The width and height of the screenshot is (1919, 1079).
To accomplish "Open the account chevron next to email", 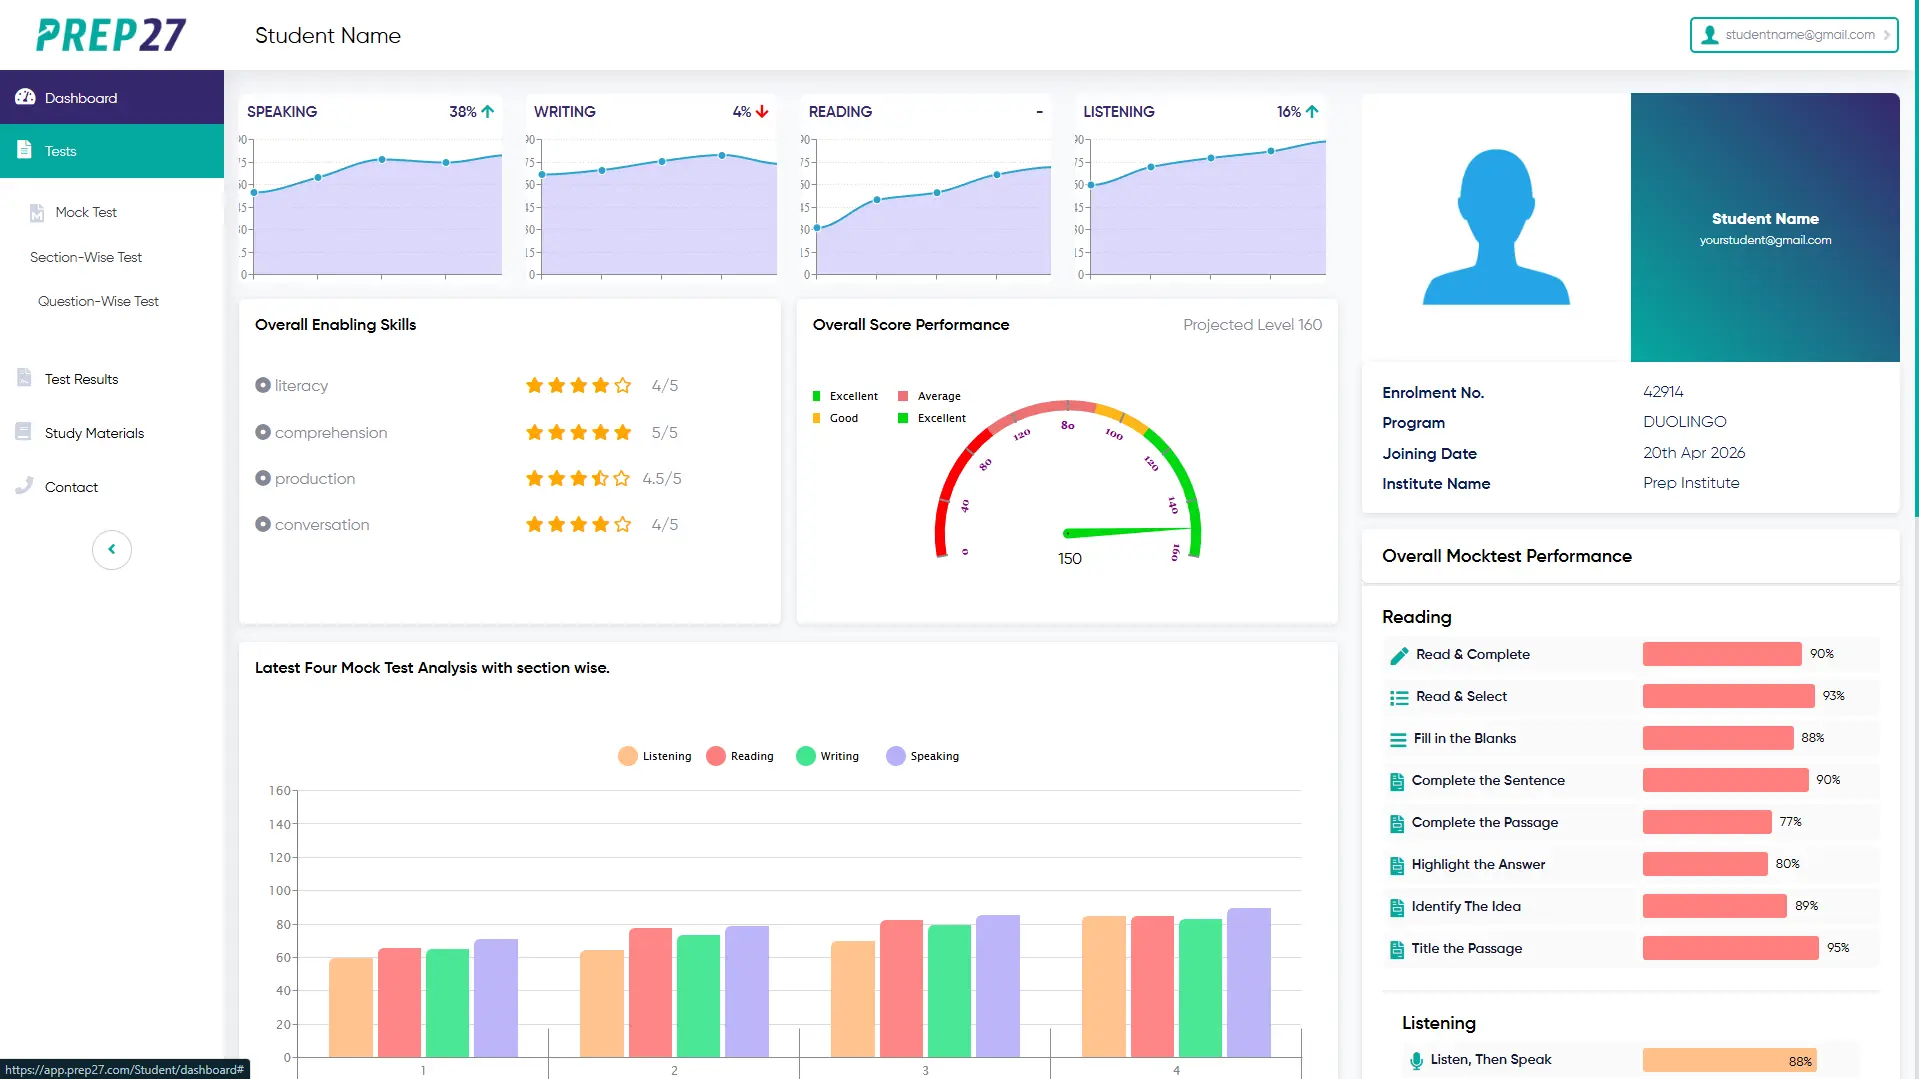I will pyautogui.click(x=1889, y=34).
